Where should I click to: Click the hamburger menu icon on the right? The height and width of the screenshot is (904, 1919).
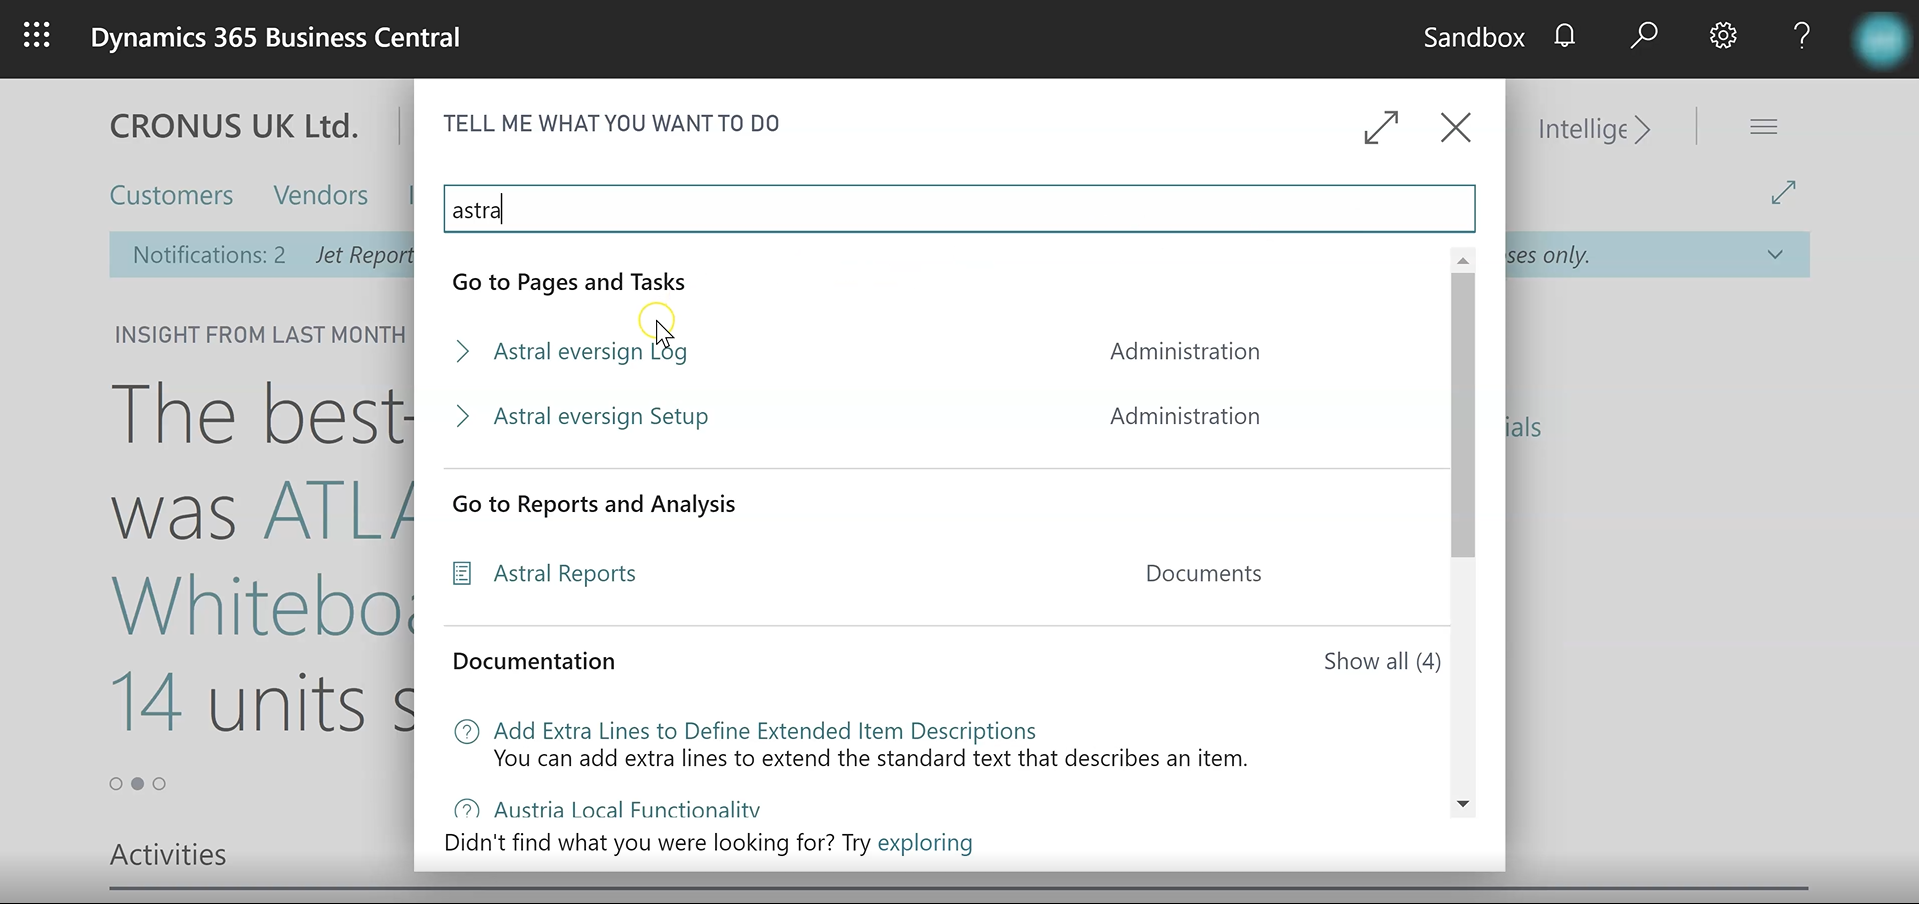click(1763, 127)
